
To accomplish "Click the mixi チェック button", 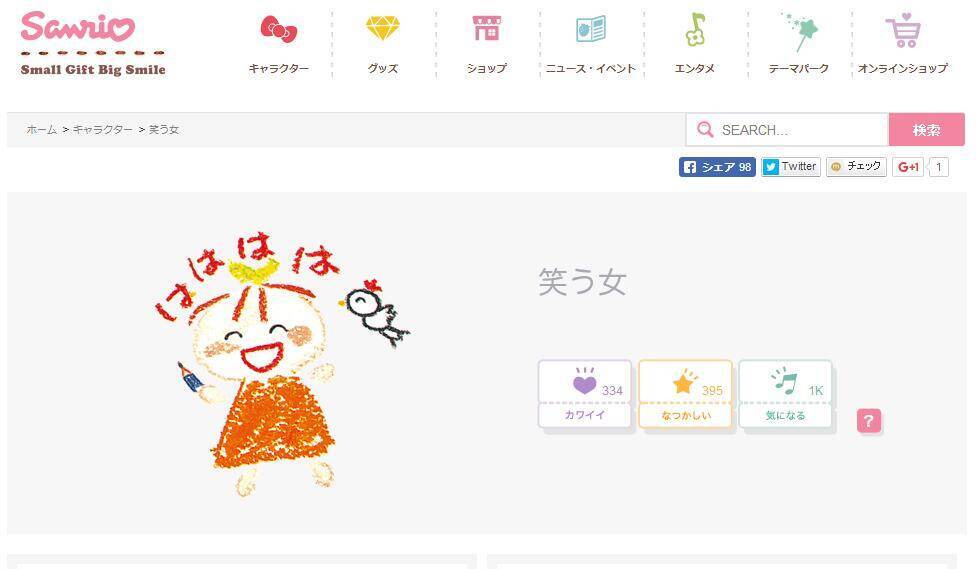I will 856,167.
